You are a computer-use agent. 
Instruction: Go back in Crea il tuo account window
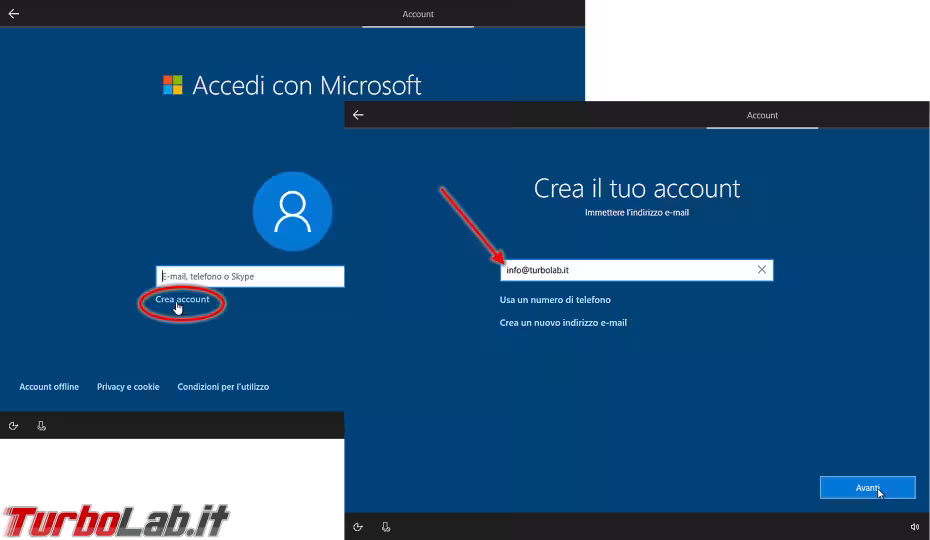point(358,115)
